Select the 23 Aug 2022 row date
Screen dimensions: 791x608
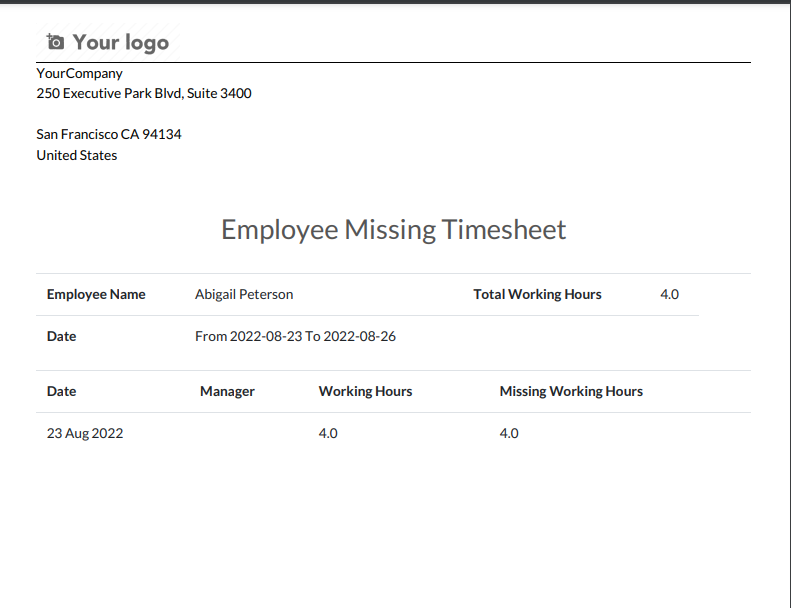point(85,433)
